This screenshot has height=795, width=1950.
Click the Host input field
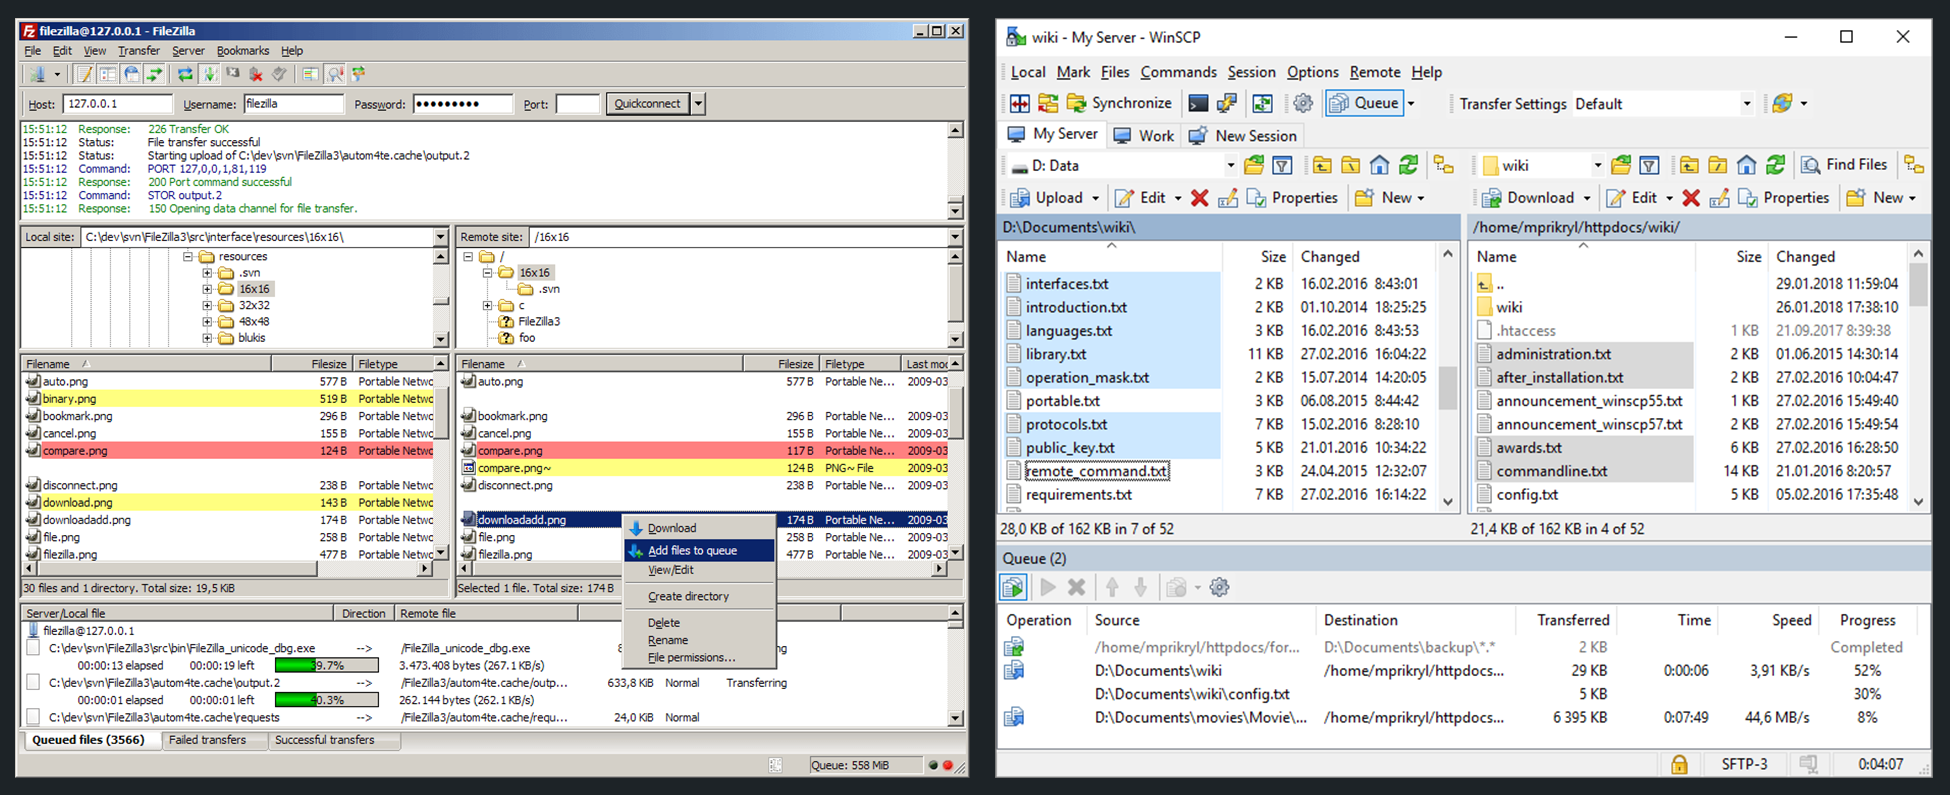(x=117, y=104)
